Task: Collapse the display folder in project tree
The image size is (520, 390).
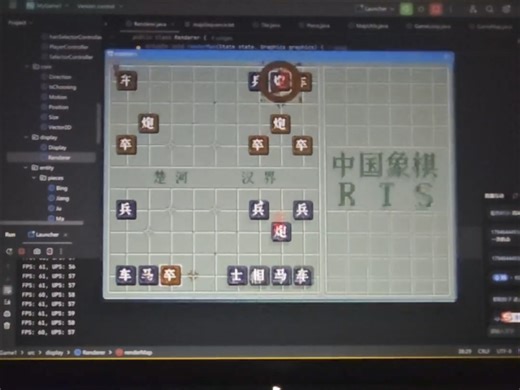Action: [27, 137]
